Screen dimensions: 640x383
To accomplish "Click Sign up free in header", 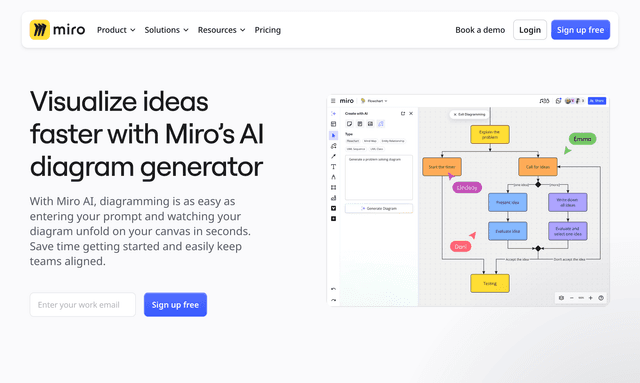I will click(x=580, y=30).
